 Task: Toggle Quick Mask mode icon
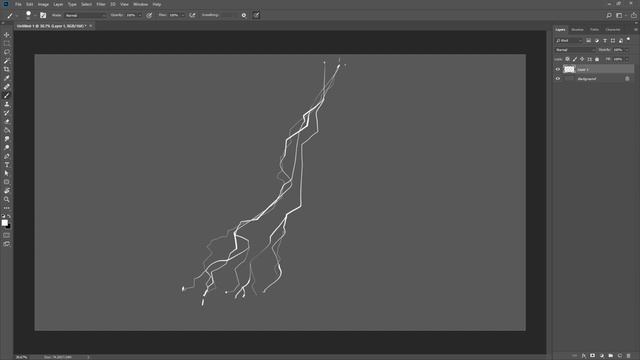7,235
